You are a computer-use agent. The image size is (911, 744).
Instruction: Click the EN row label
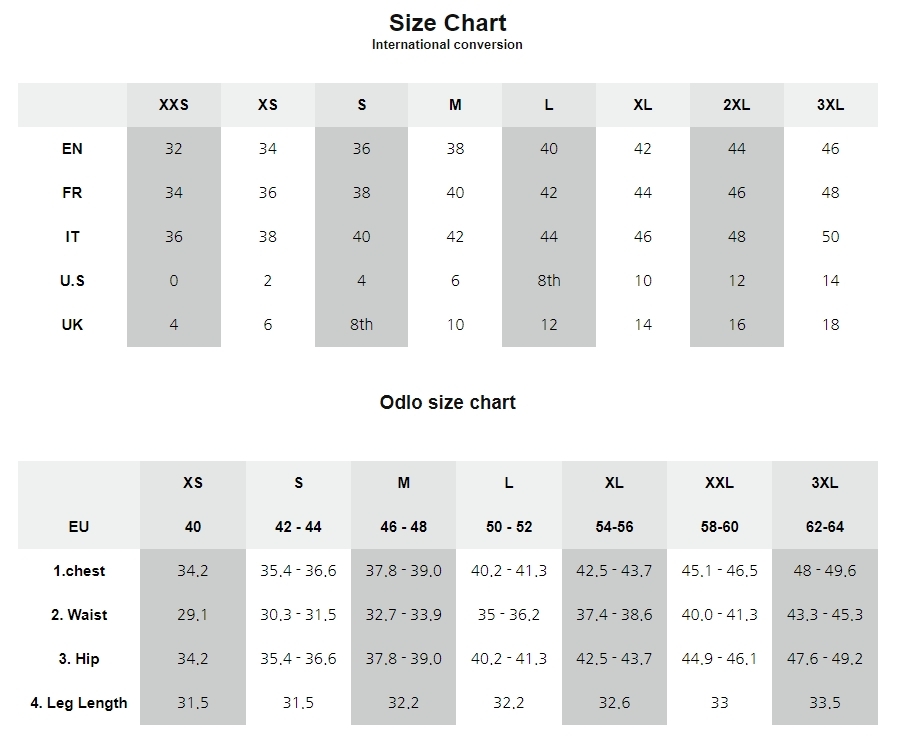click(x=72, y=149)
